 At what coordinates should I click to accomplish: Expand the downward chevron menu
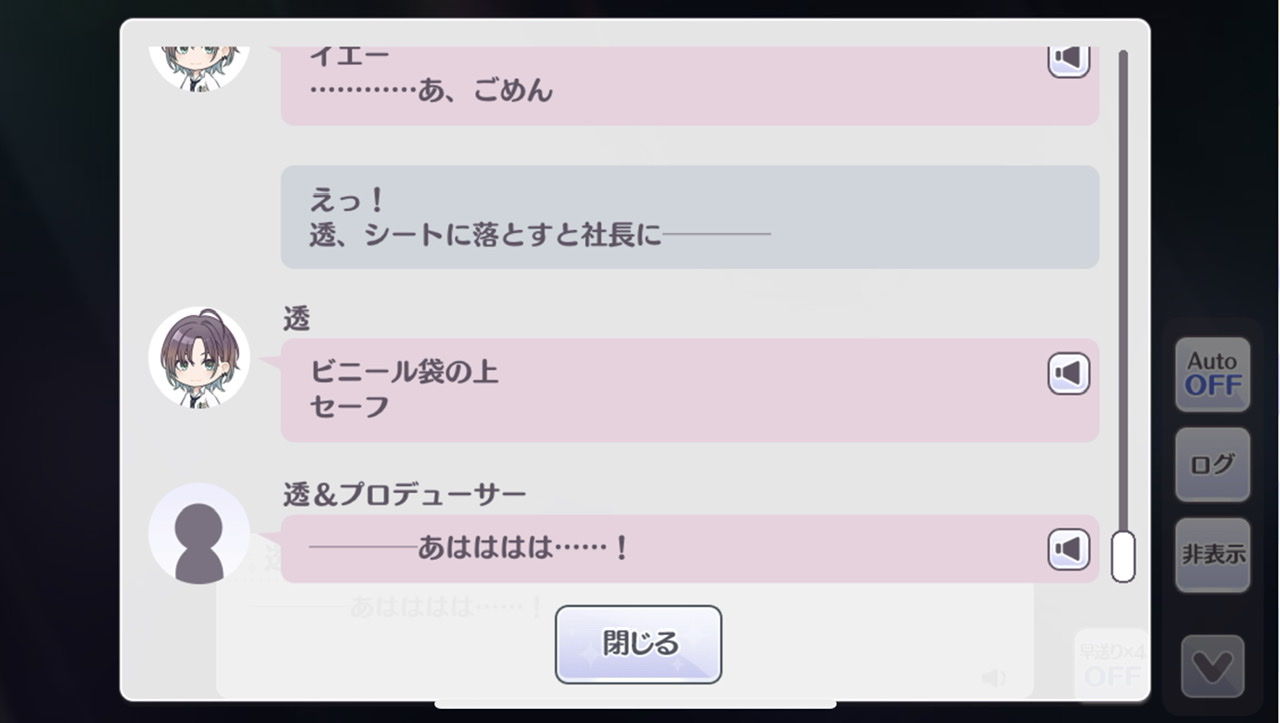pyautogui.click(x=1213, y=666)
